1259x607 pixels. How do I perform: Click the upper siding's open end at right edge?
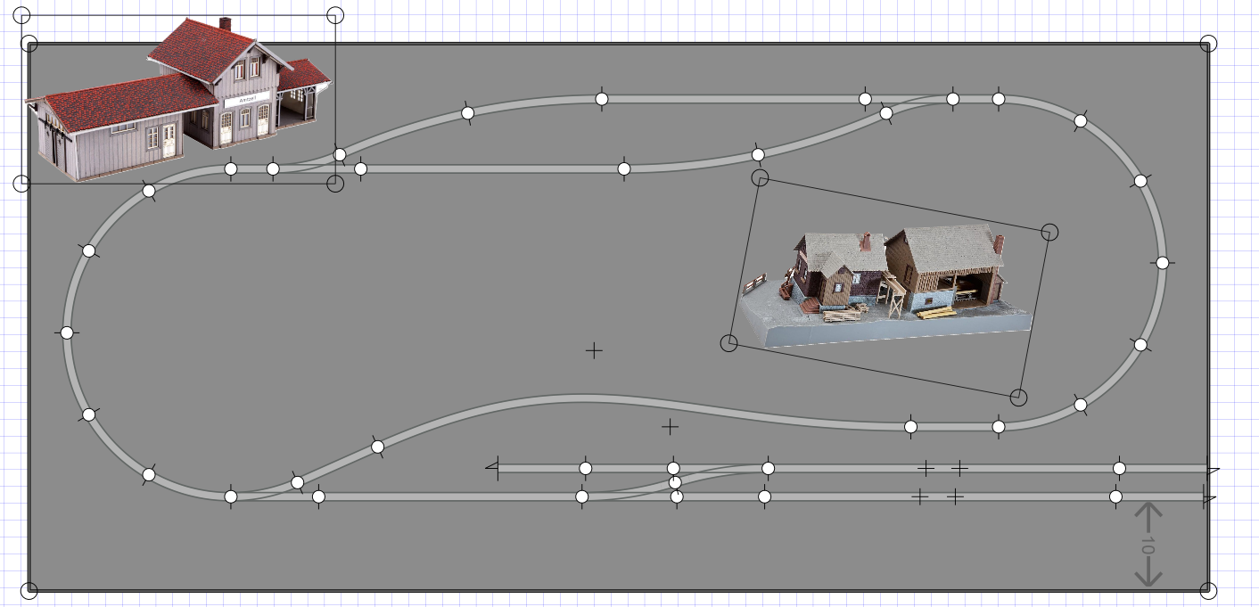click(x=1211, y=468)
